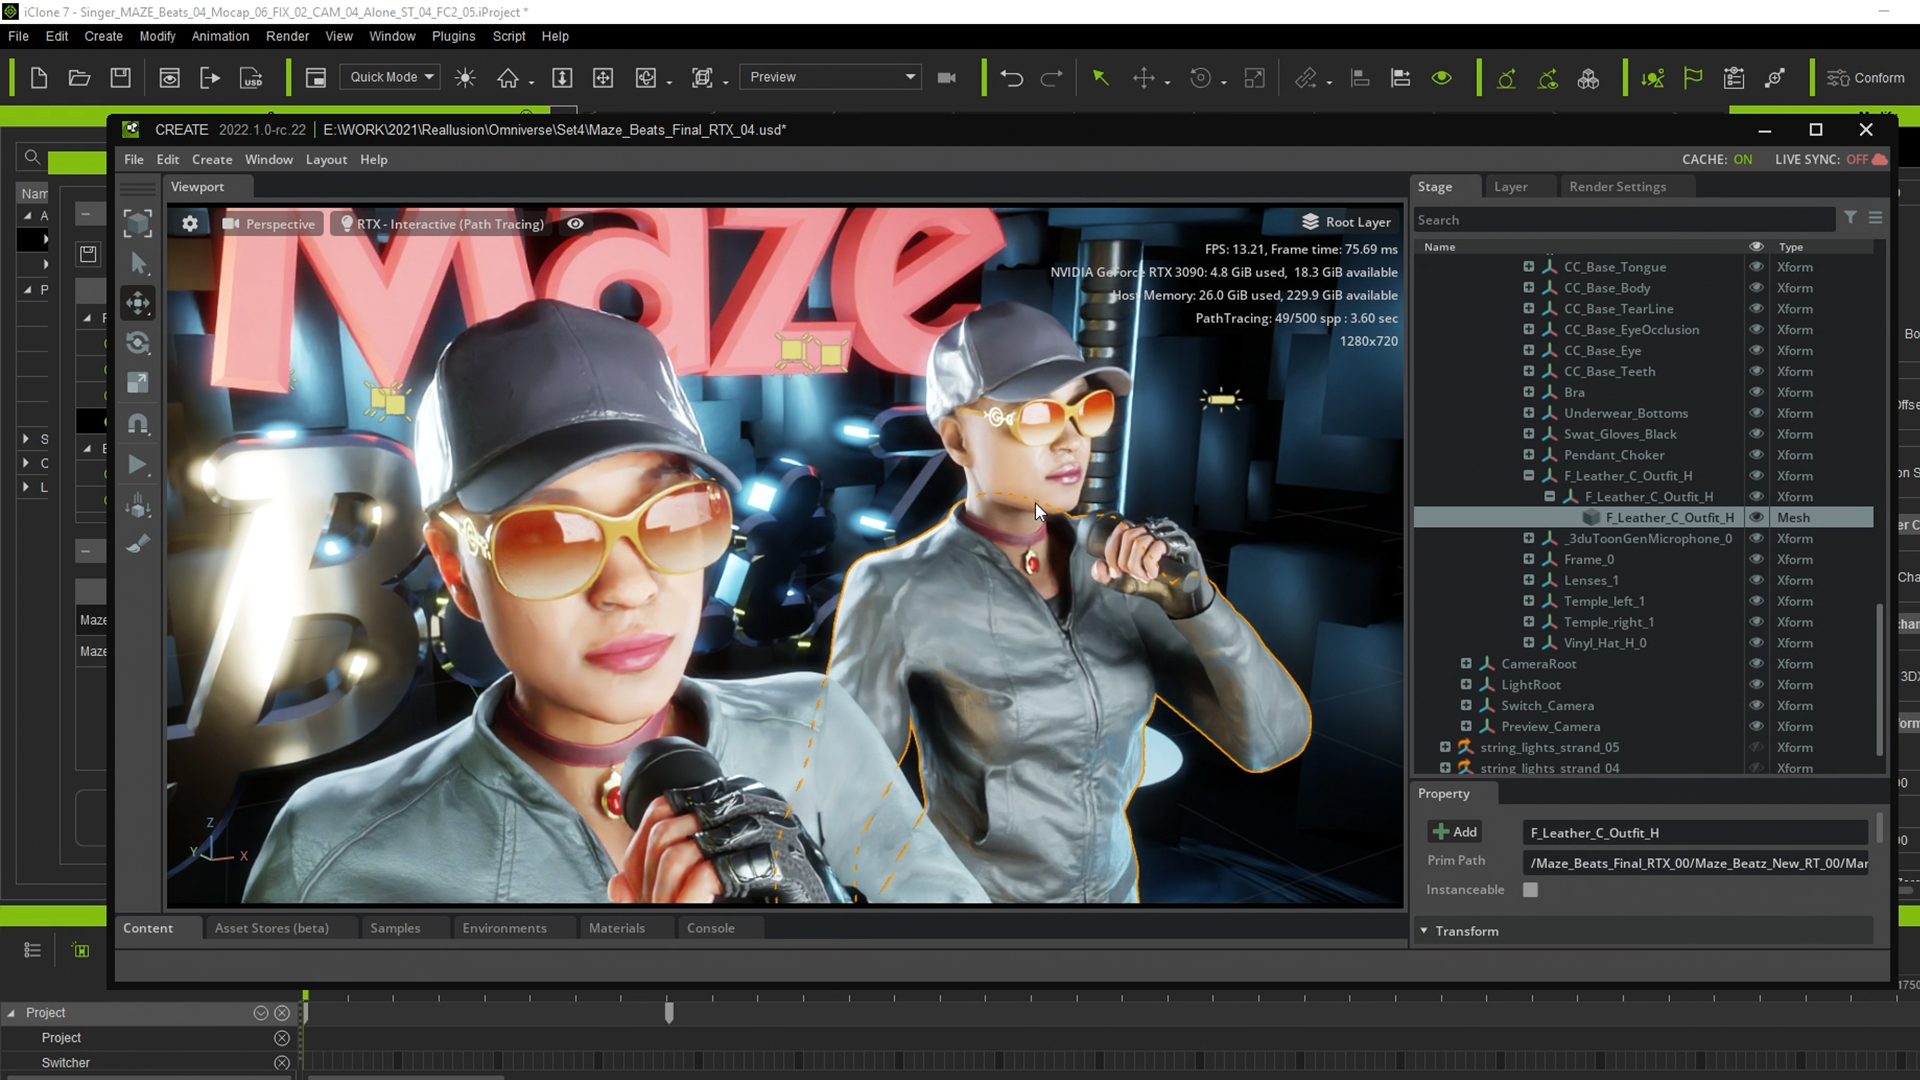Expand the CameraRoot tree node
Screen dimensions: 1920x1080
coord(1465,664)
